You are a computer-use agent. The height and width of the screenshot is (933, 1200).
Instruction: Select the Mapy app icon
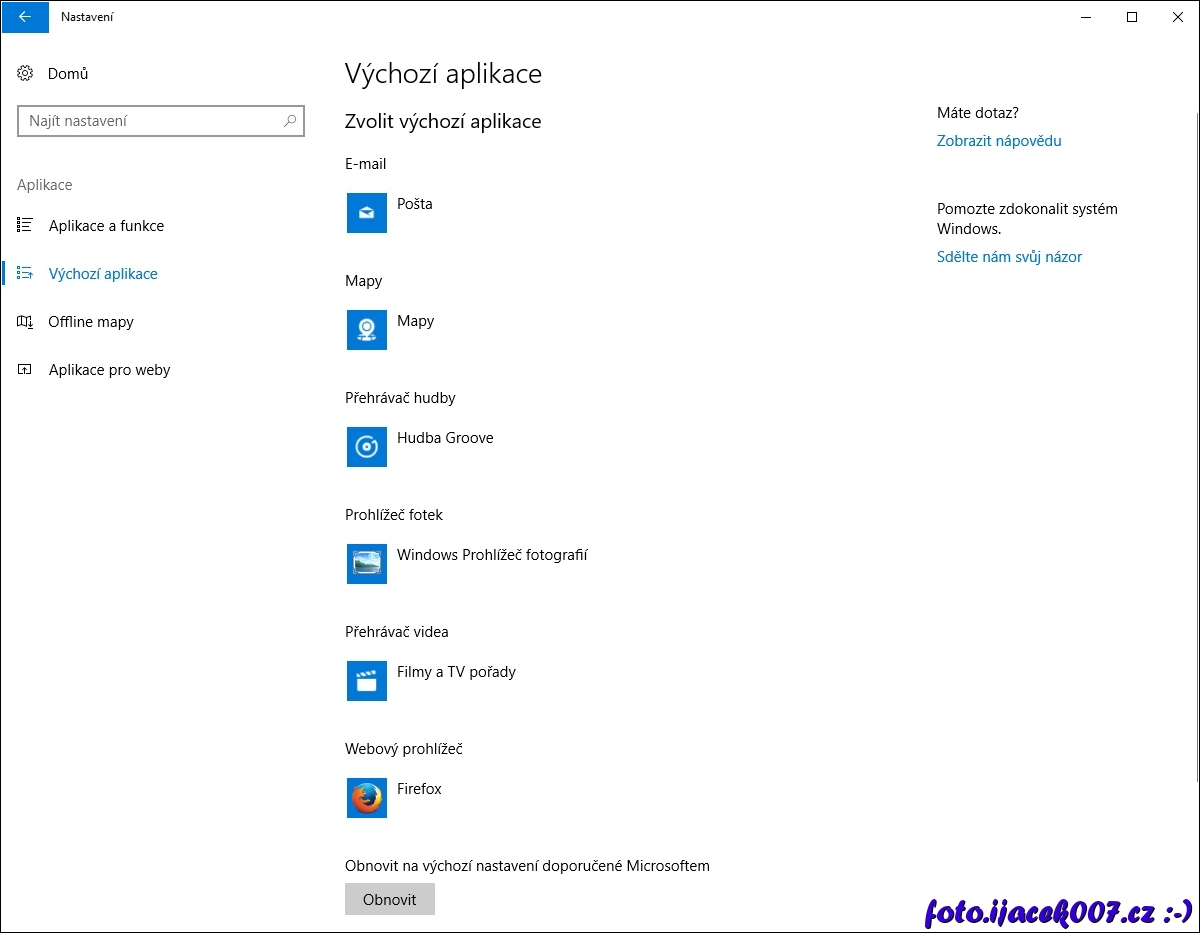pos(366,330)
